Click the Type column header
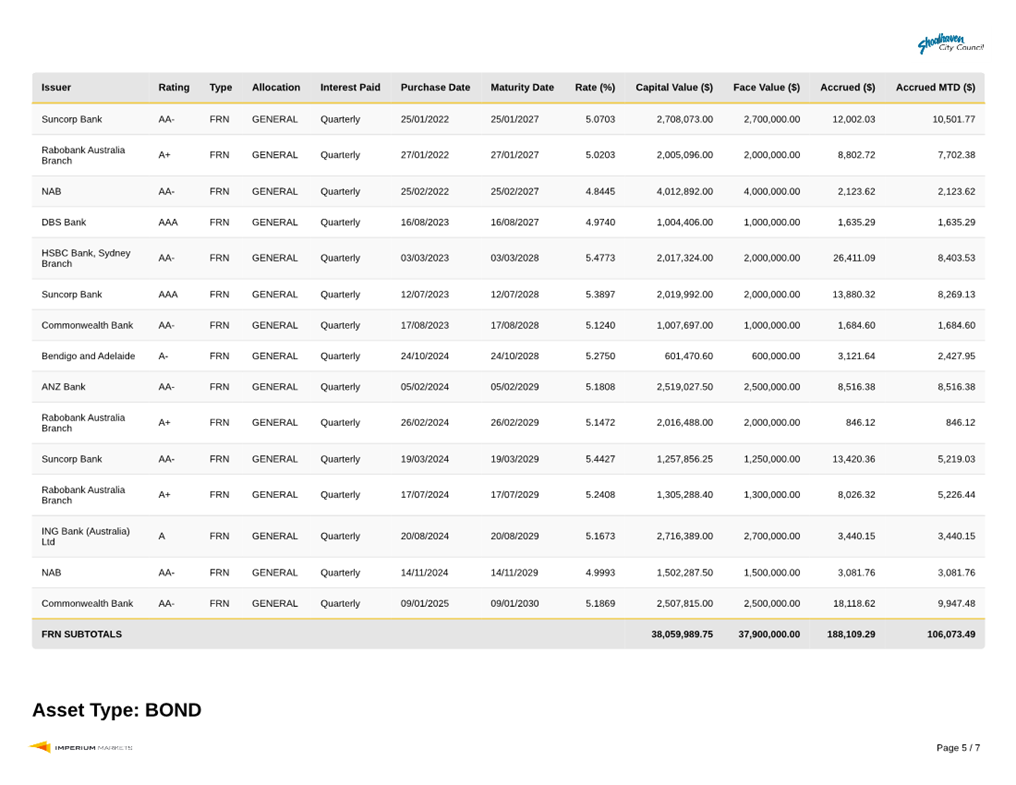The height and width of the screenshot is (785, 1016). 220,88
